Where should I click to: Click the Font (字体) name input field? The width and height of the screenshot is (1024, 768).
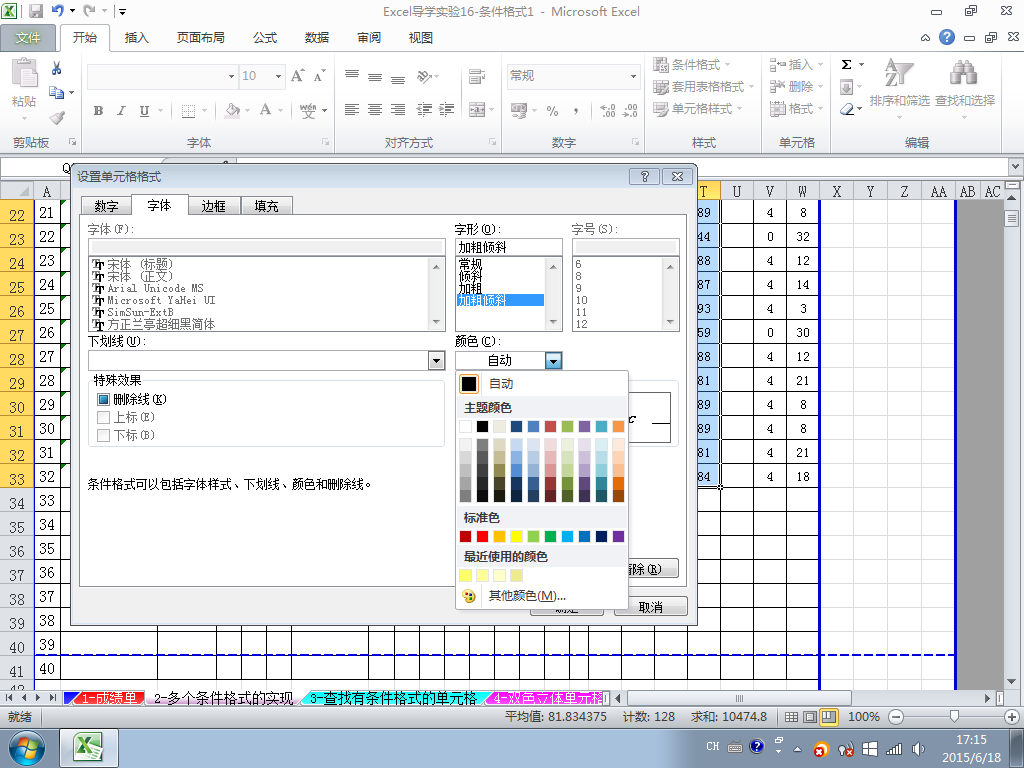click(266, 247)
